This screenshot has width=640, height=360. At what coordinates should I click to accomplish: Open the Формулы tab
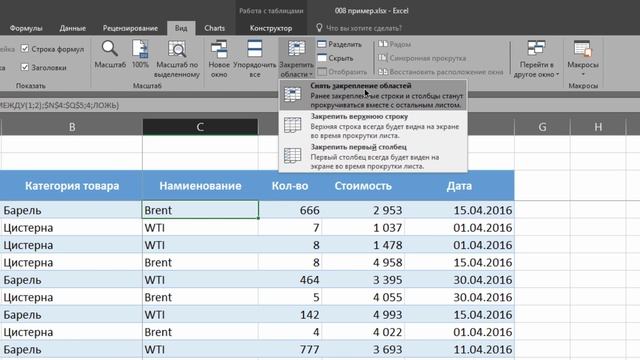click(26, 28)
